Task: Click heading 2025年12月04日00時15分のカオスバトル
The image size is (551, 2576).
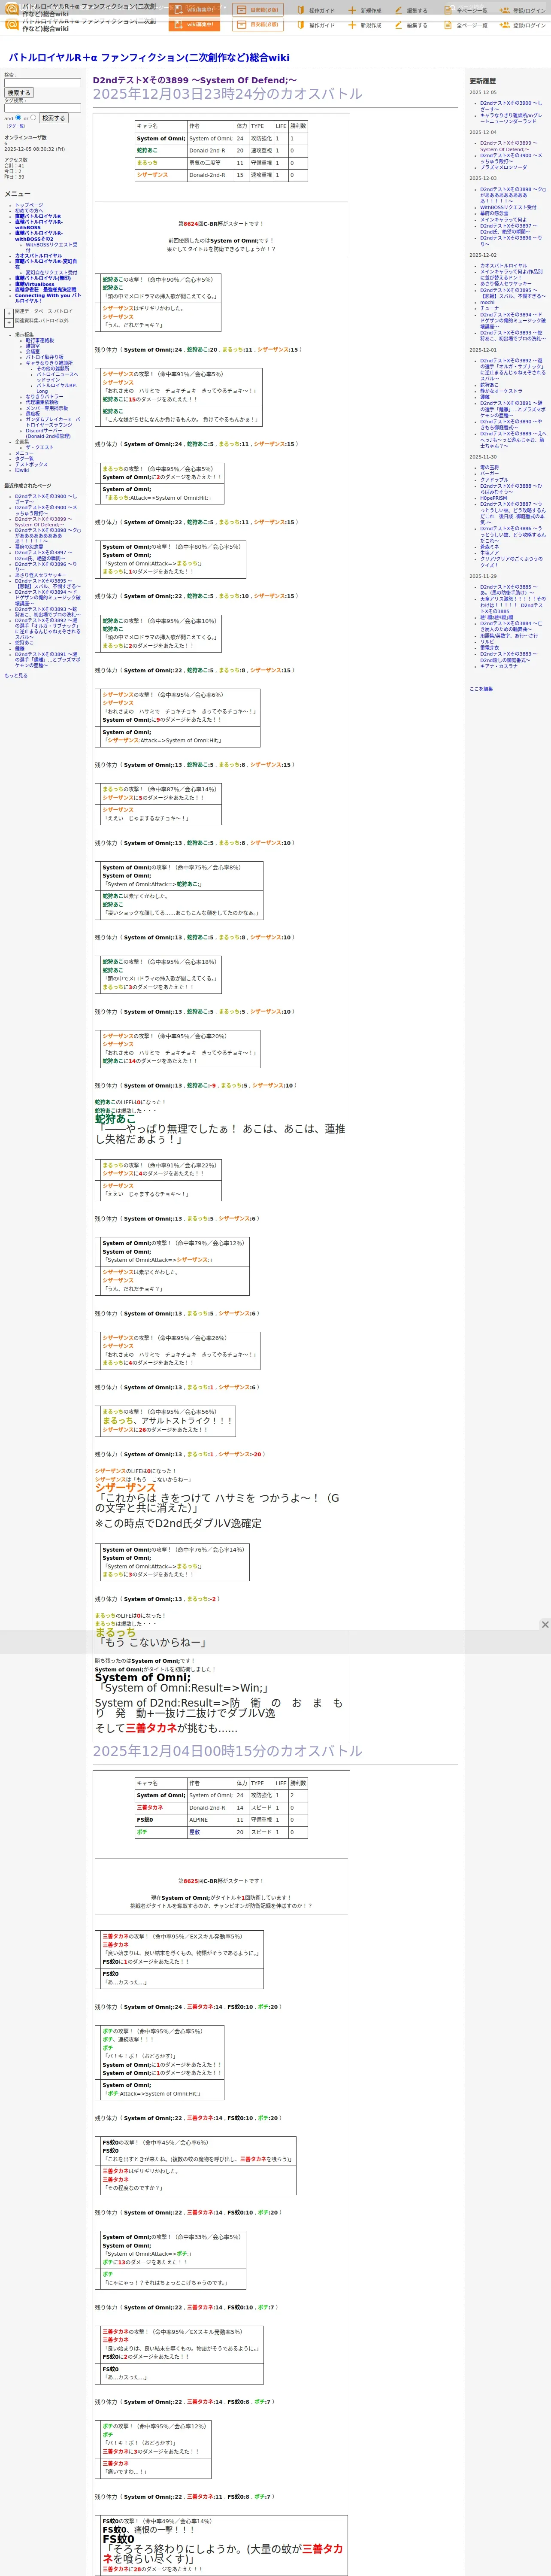Action: 228,1751
